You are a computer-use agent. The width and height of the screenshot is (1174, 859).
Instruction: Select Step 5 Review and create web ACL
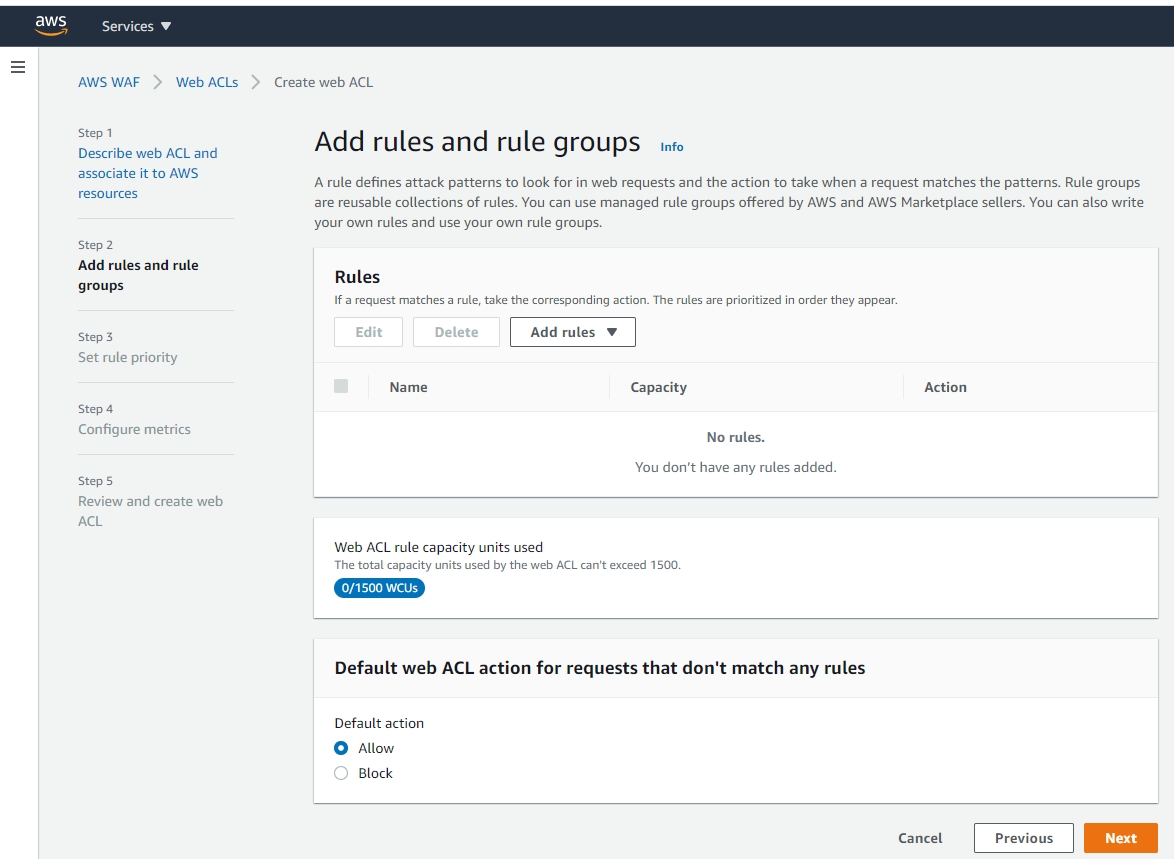click(150, 511)
